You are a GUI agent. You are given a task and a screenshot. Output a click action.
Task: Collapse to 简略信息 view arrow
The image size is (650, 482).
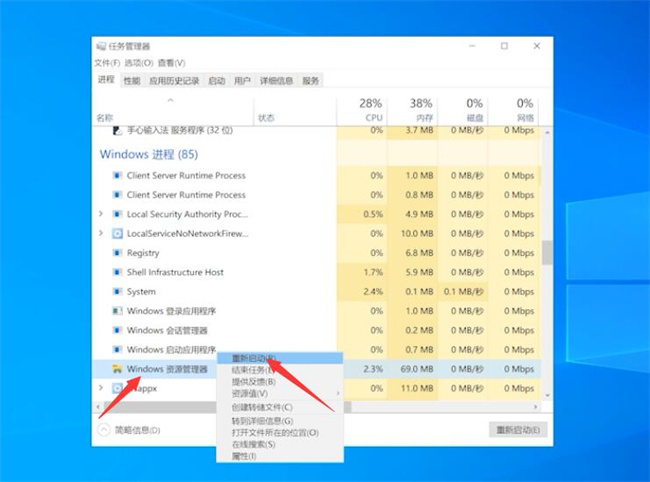tap(105, 429)
